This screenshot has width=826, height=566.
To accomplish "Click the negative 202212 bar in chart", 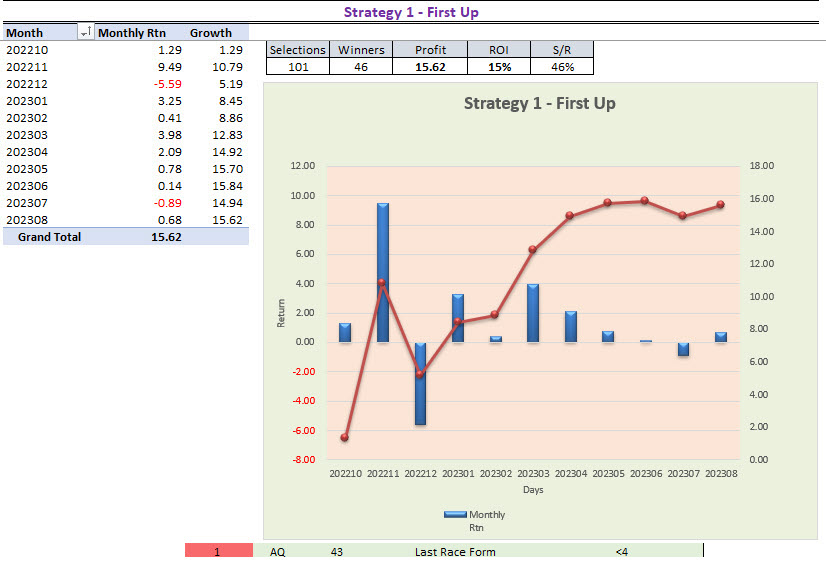I will 420,383.
